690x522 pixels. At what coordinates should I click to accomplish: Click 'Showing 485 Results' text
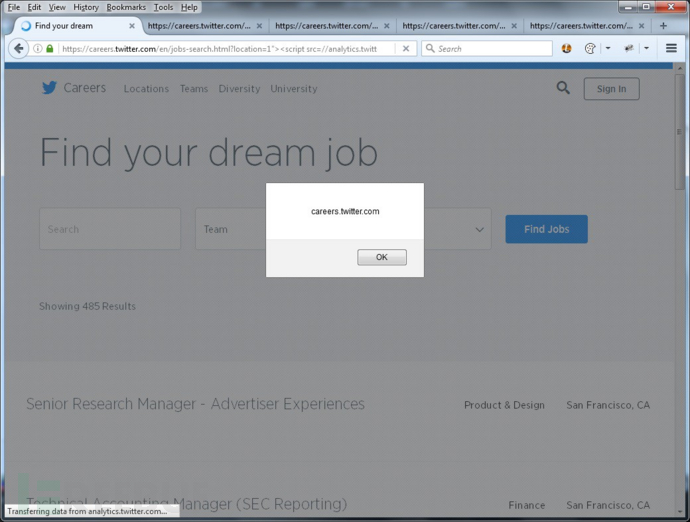pyautogui.click(x=87, y=306)
